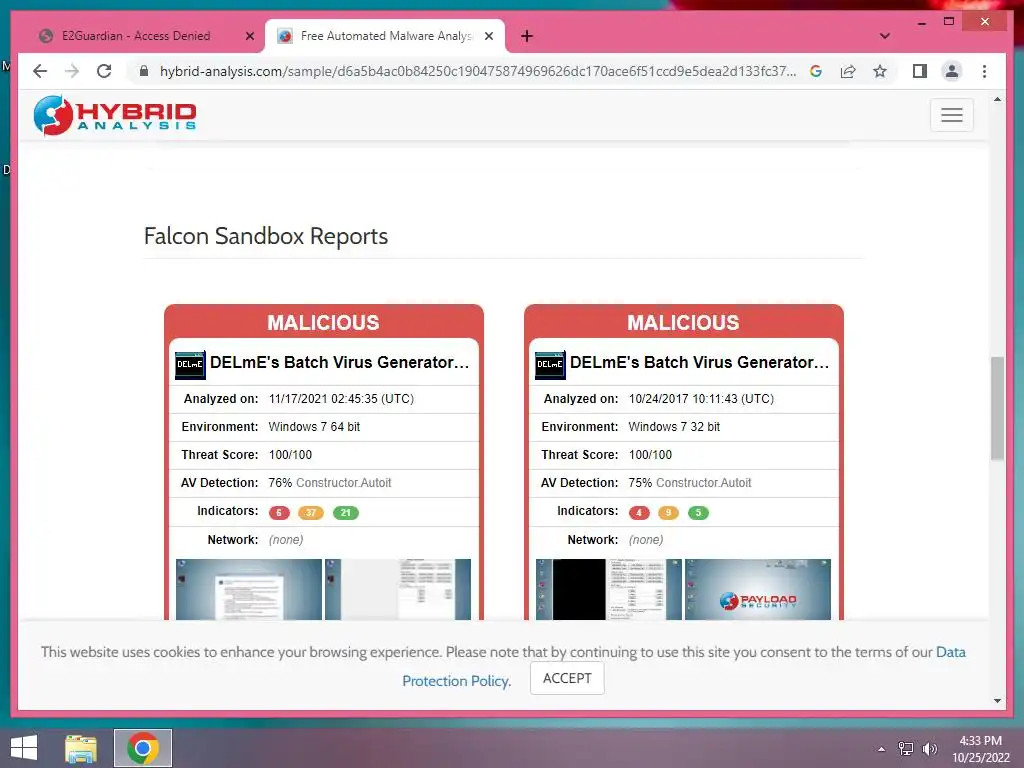This screenshot has height=768, width=1024.
Task: Open File Explorer from the taskbar
Action: tap(81, 748)
